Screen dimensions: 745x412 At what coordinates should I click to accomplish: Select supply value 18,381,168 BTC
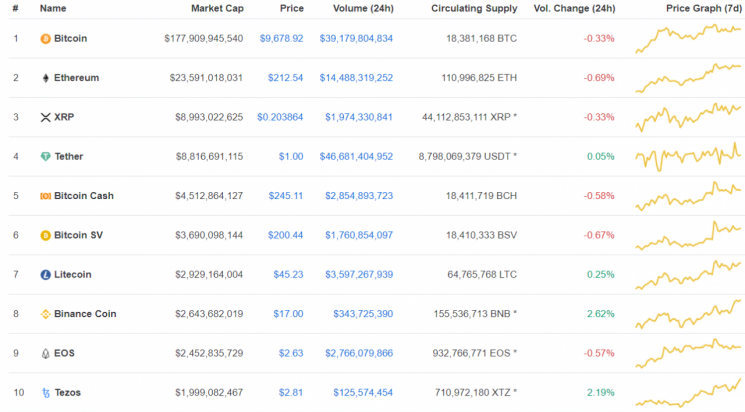click(x=481, y=38)
